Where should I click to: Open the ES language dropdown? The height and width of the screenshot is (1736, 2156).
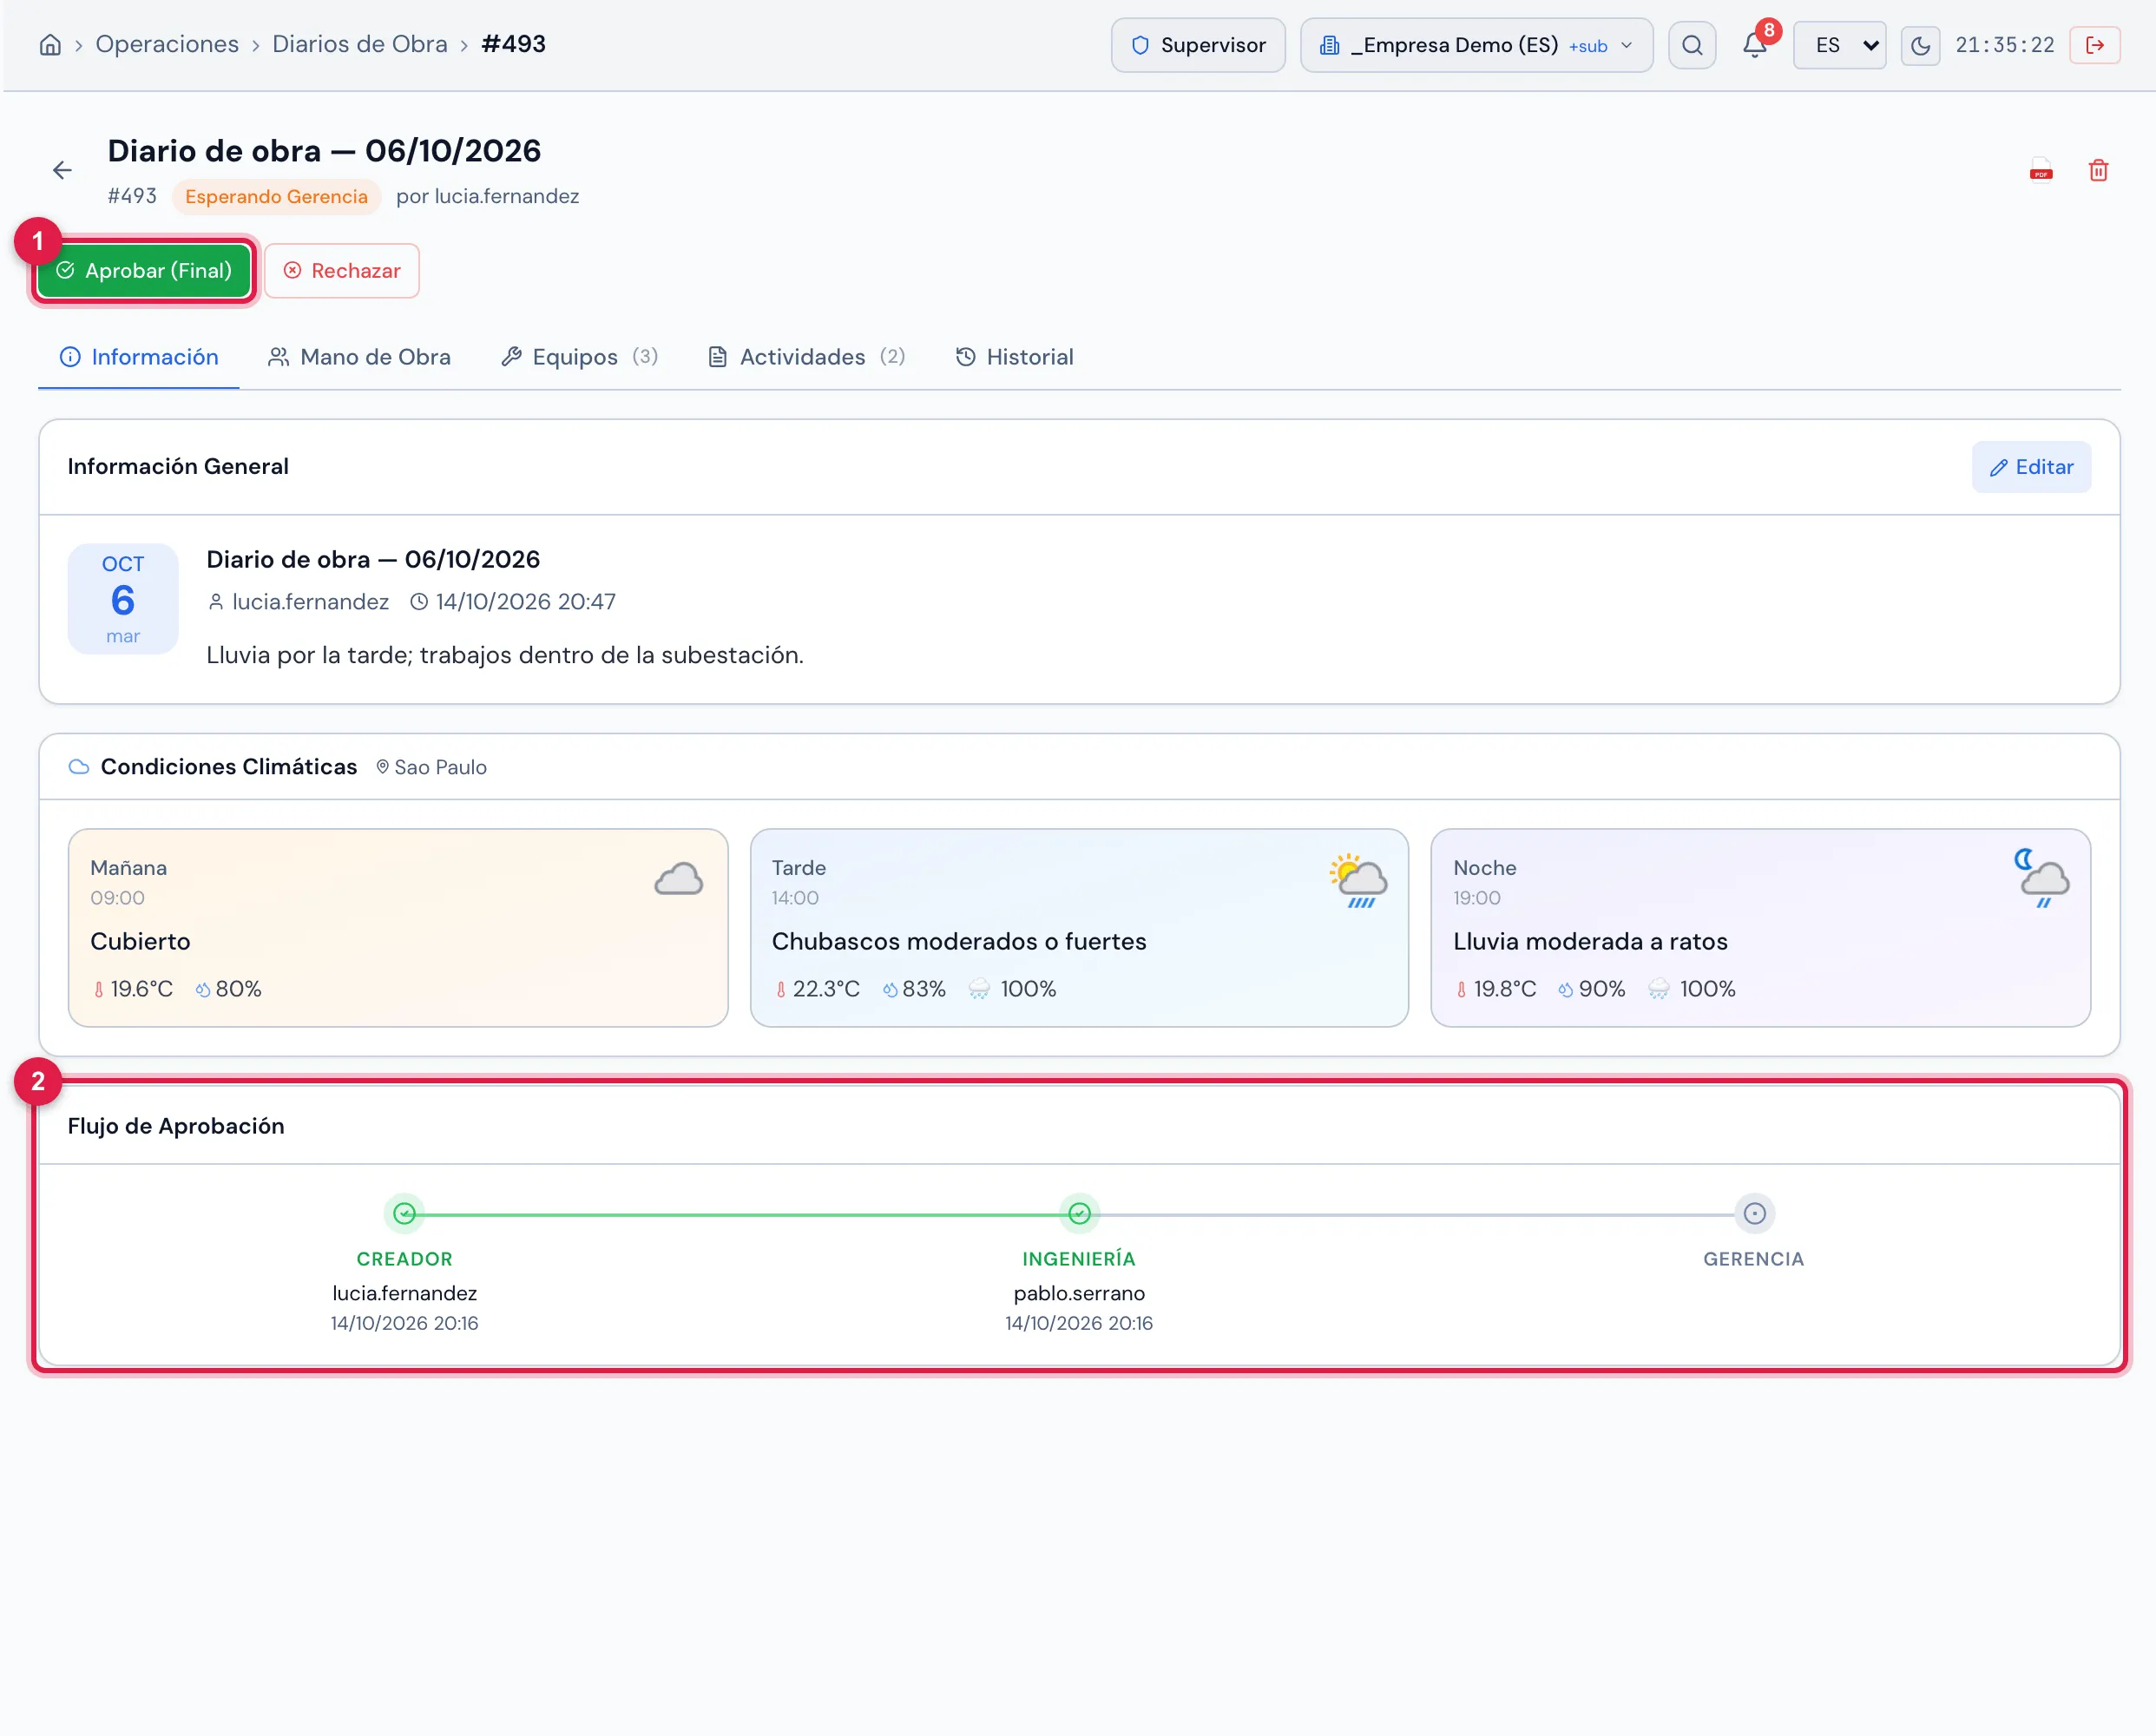coord(1839,45)
